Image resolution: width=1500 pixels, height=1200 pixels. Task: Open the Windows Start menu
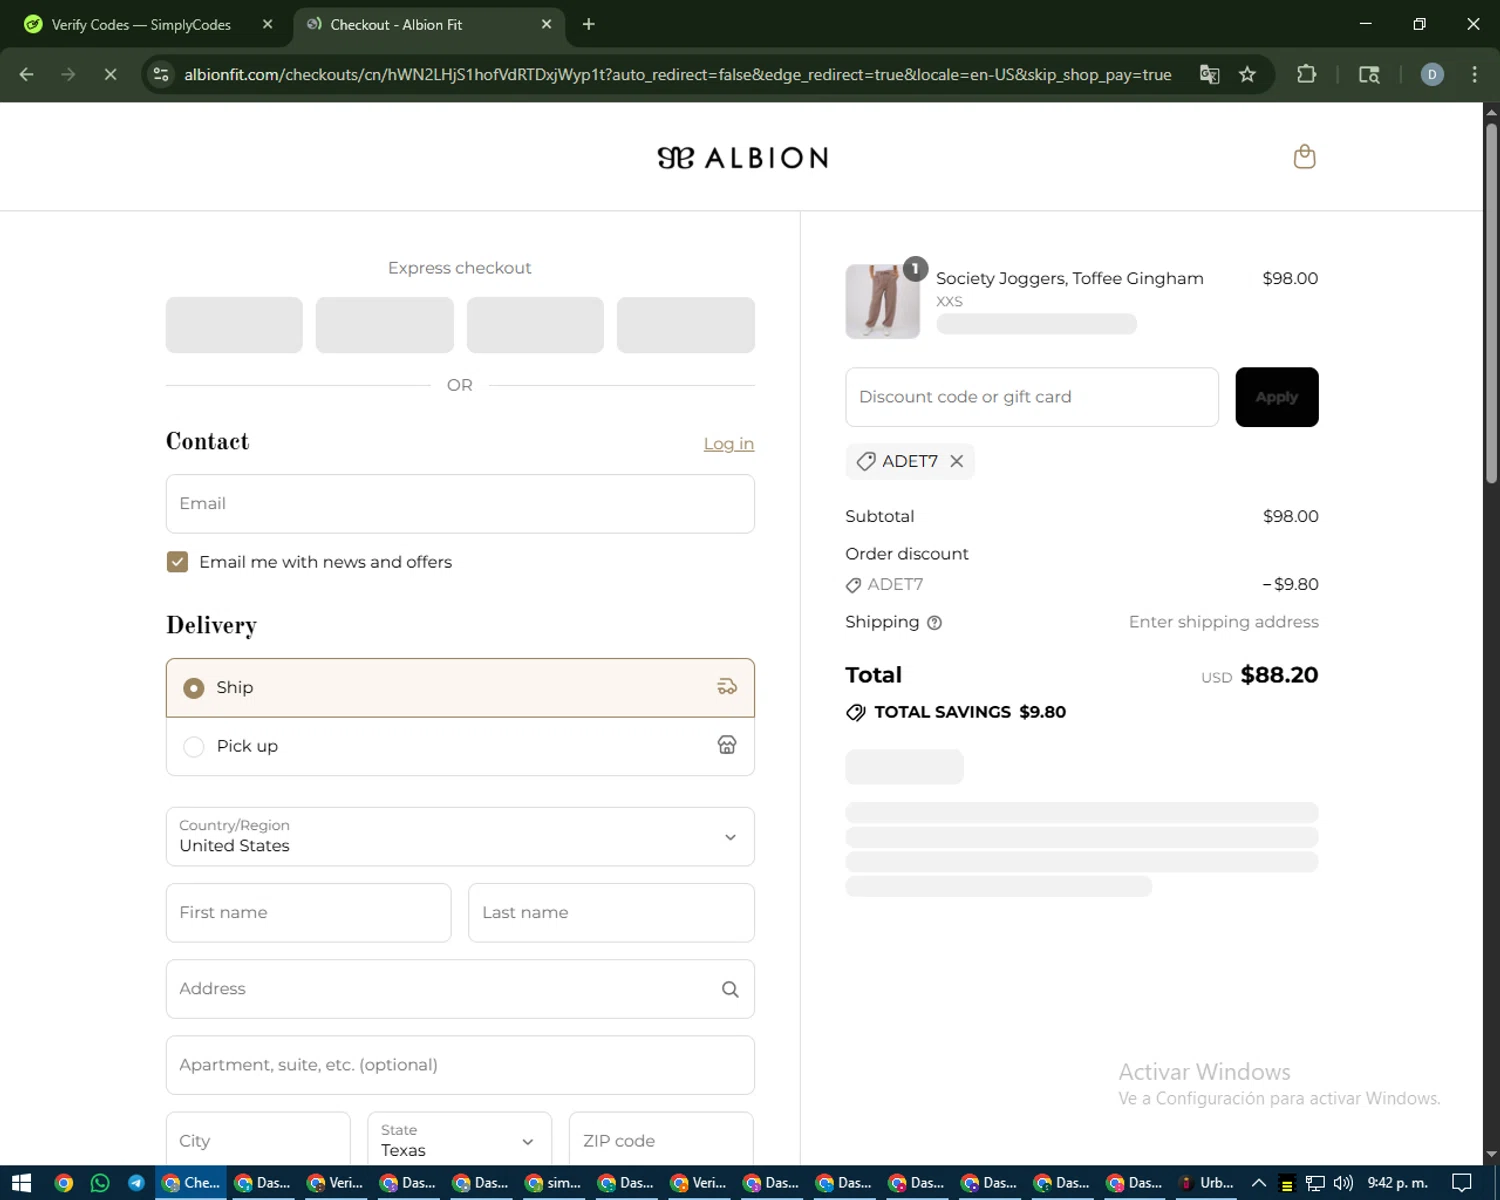tap(21, 1183)
